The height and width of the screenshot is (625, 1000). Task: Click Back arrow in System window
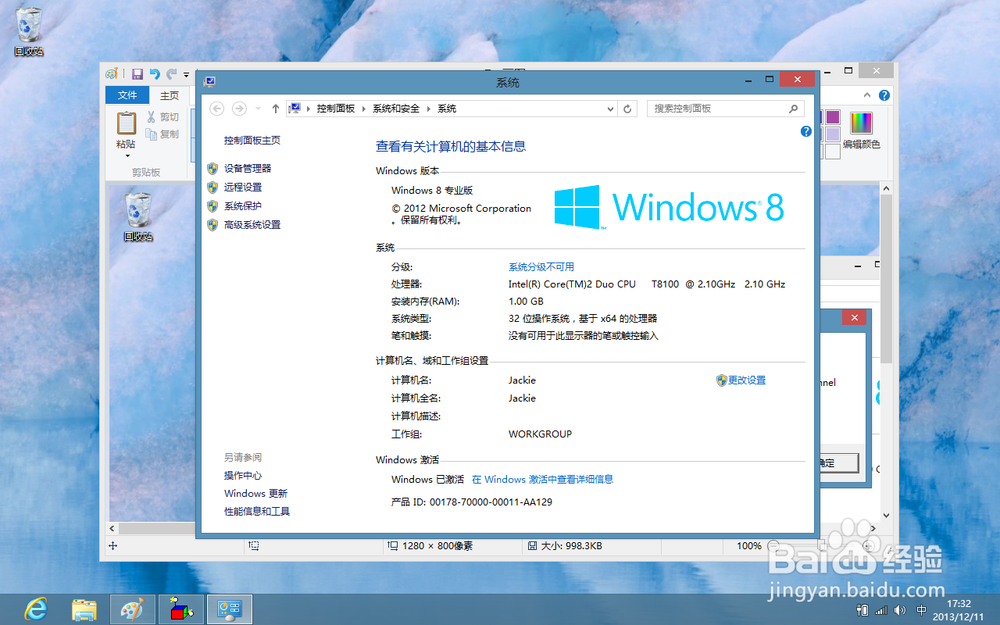click(217, 108)
